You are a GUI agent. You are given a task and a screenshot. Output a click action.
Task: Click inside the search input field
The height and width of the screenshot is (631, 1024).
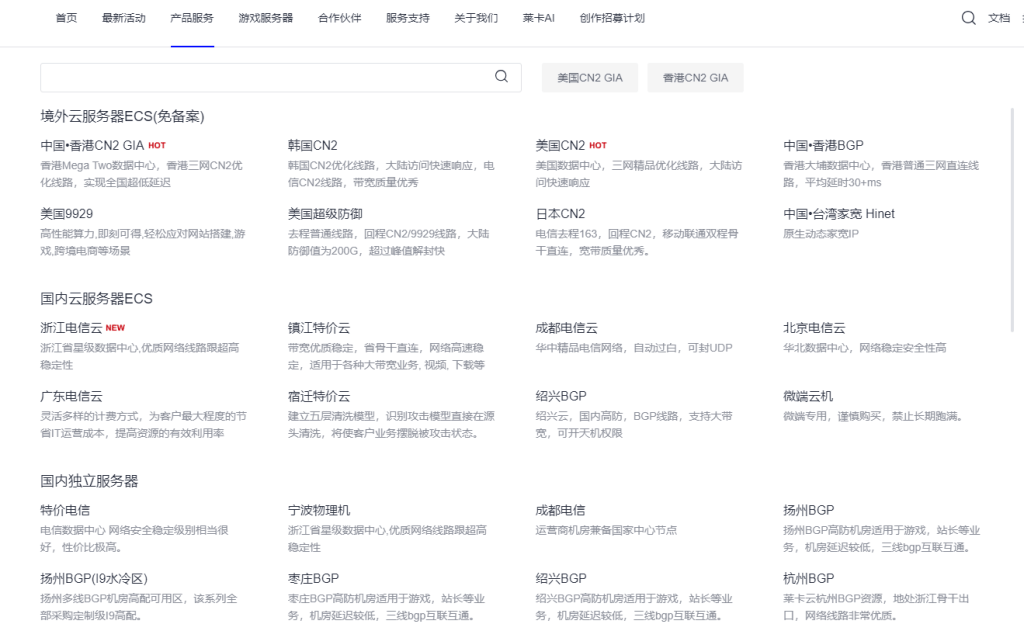pos(250,77)
